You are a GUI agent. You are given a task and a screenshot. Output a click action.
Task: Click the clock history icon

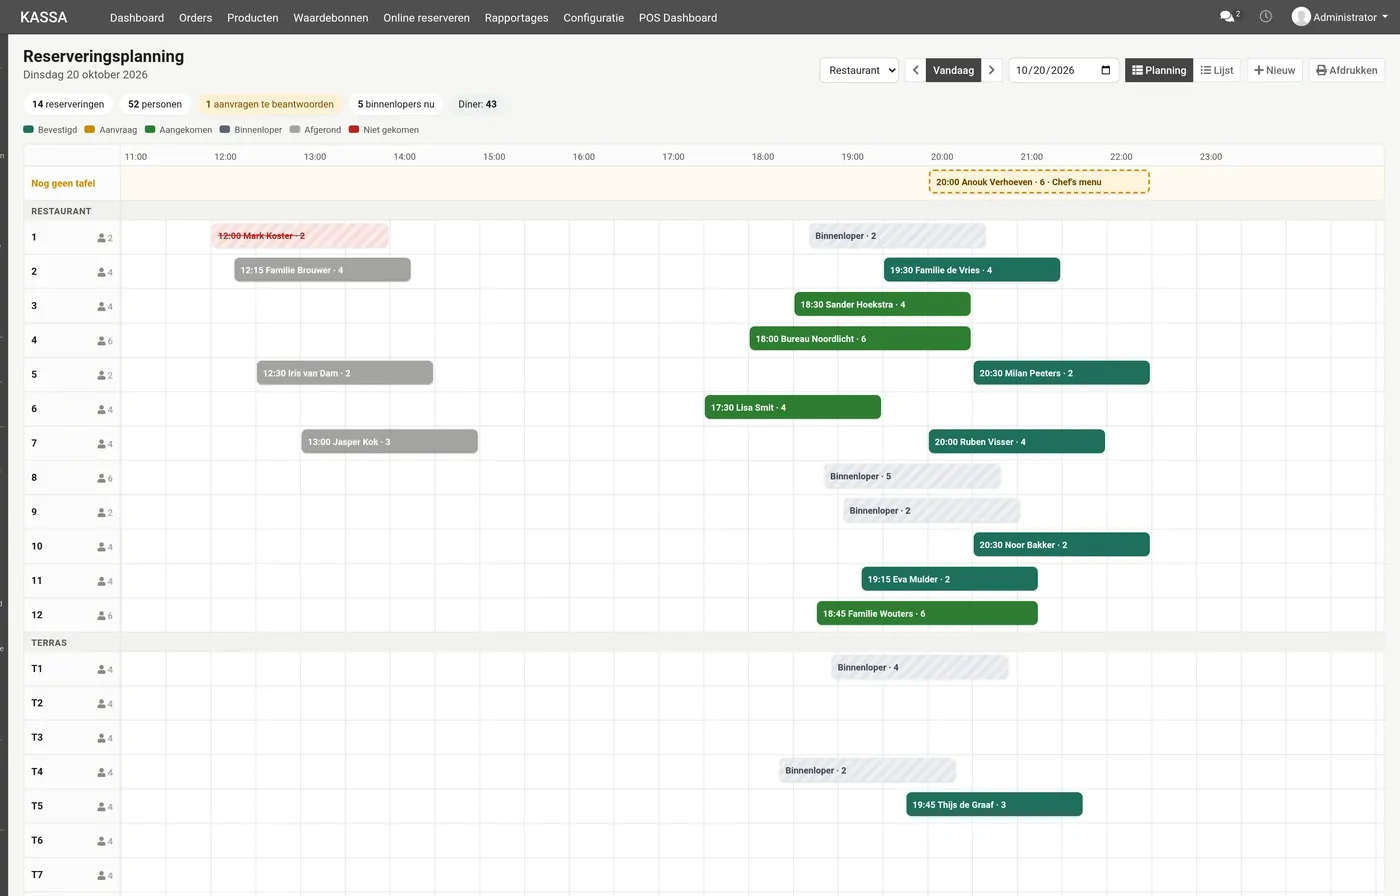(1266, 17)
